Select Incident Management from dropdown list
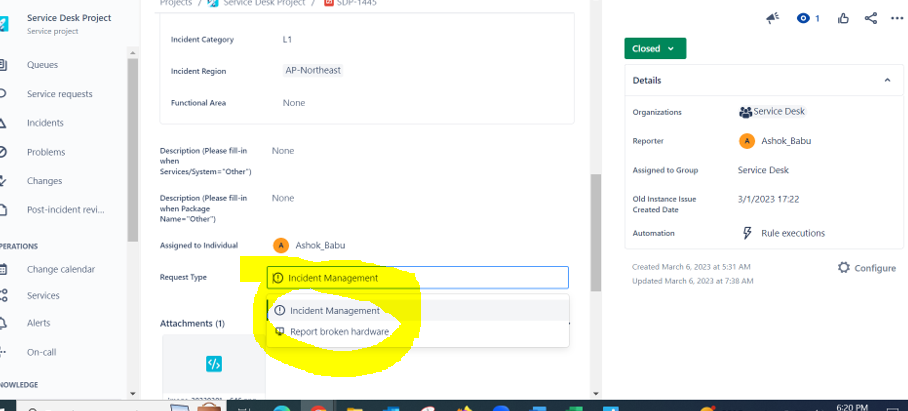The height and width of the screenshot is (411, 908). [x=418, y=311]
